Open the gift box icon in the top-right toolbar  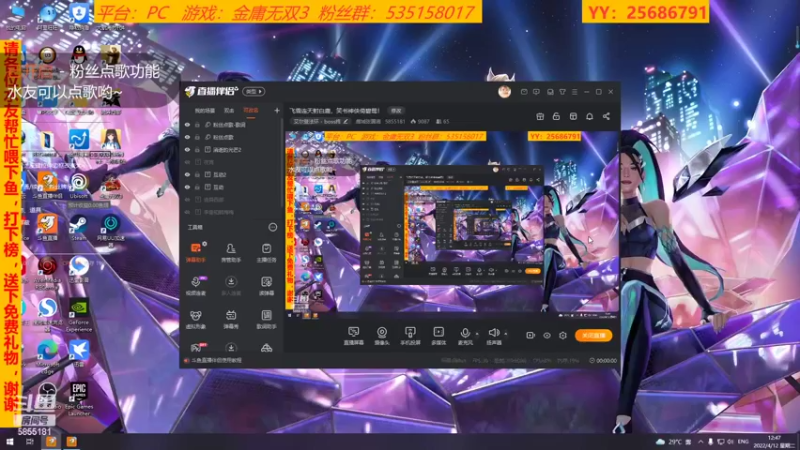click(540, 116)
